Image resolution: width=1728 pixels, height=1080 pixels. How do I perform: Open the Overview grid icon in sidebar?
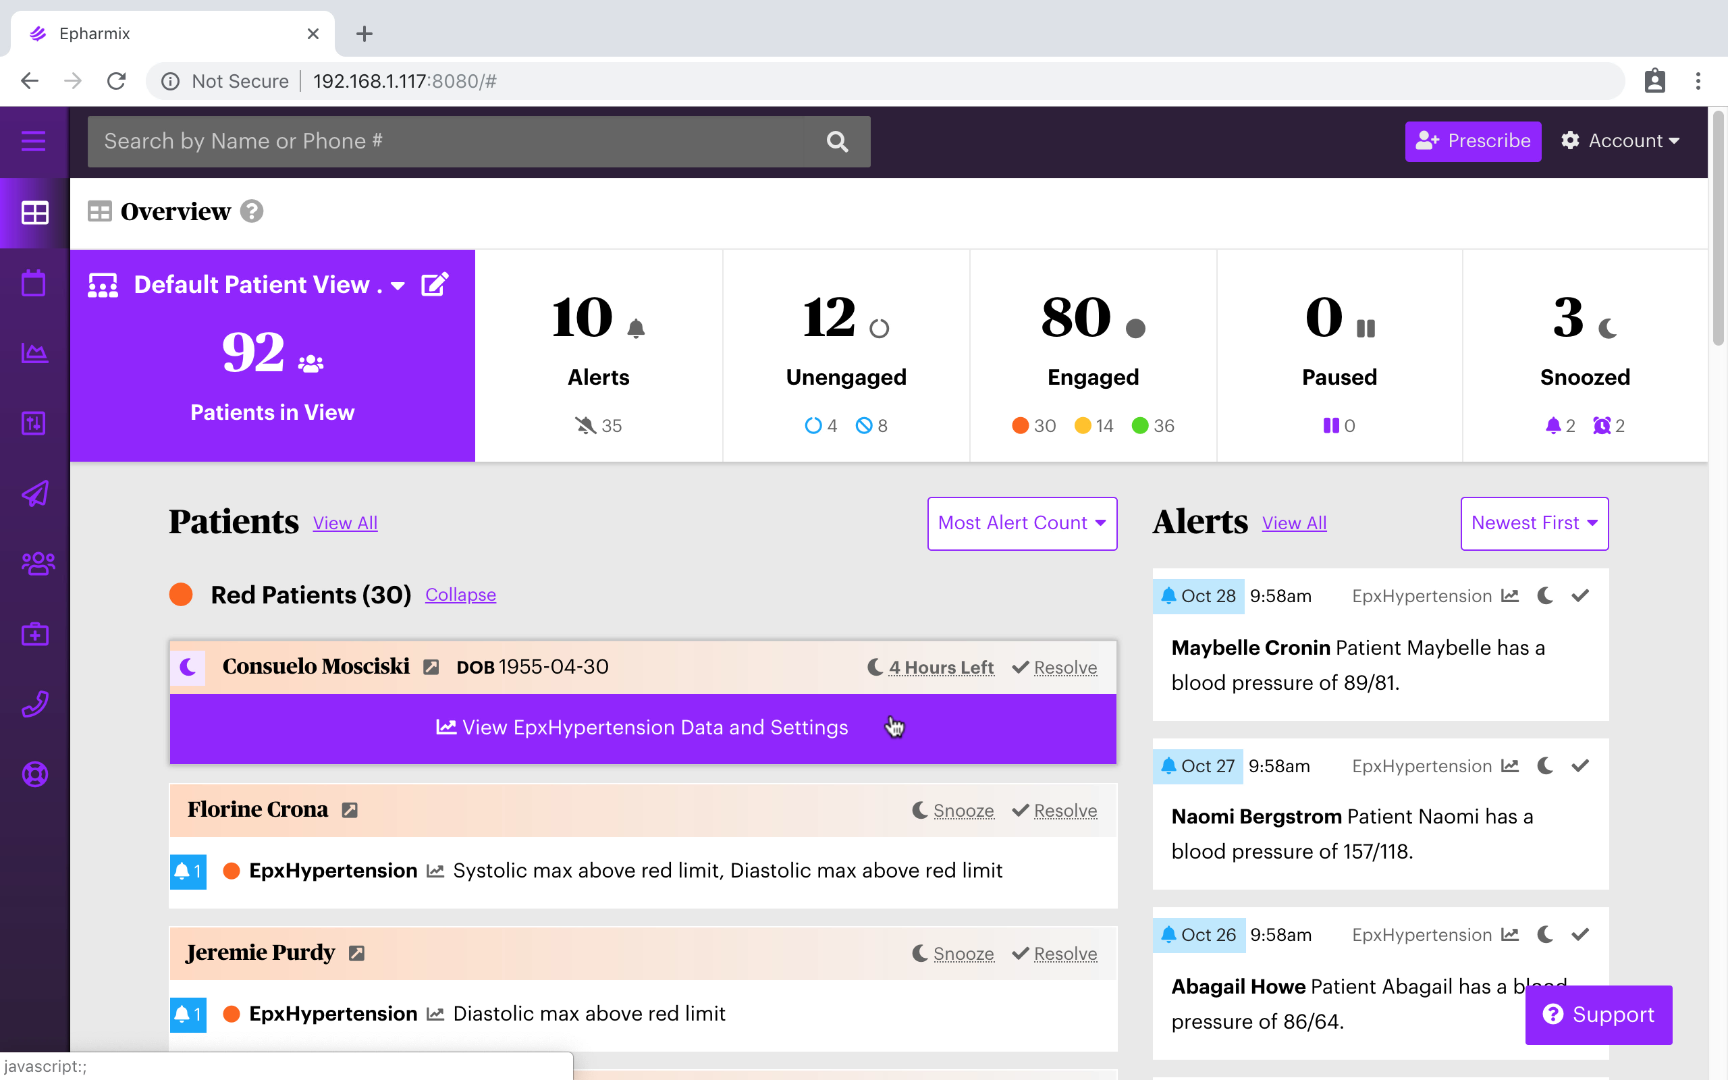click(35, 213)
